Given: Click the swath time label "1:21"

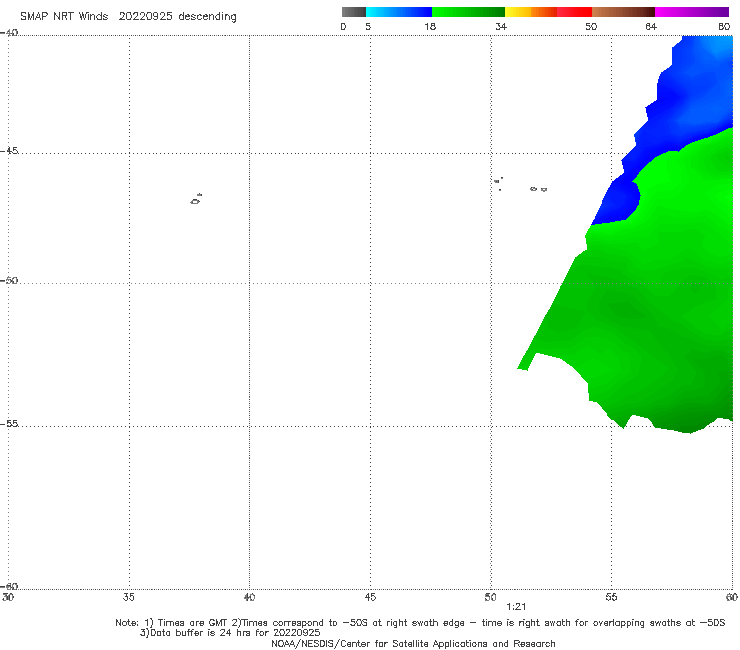Looking at the screenshot, I should tap(516, 607).
